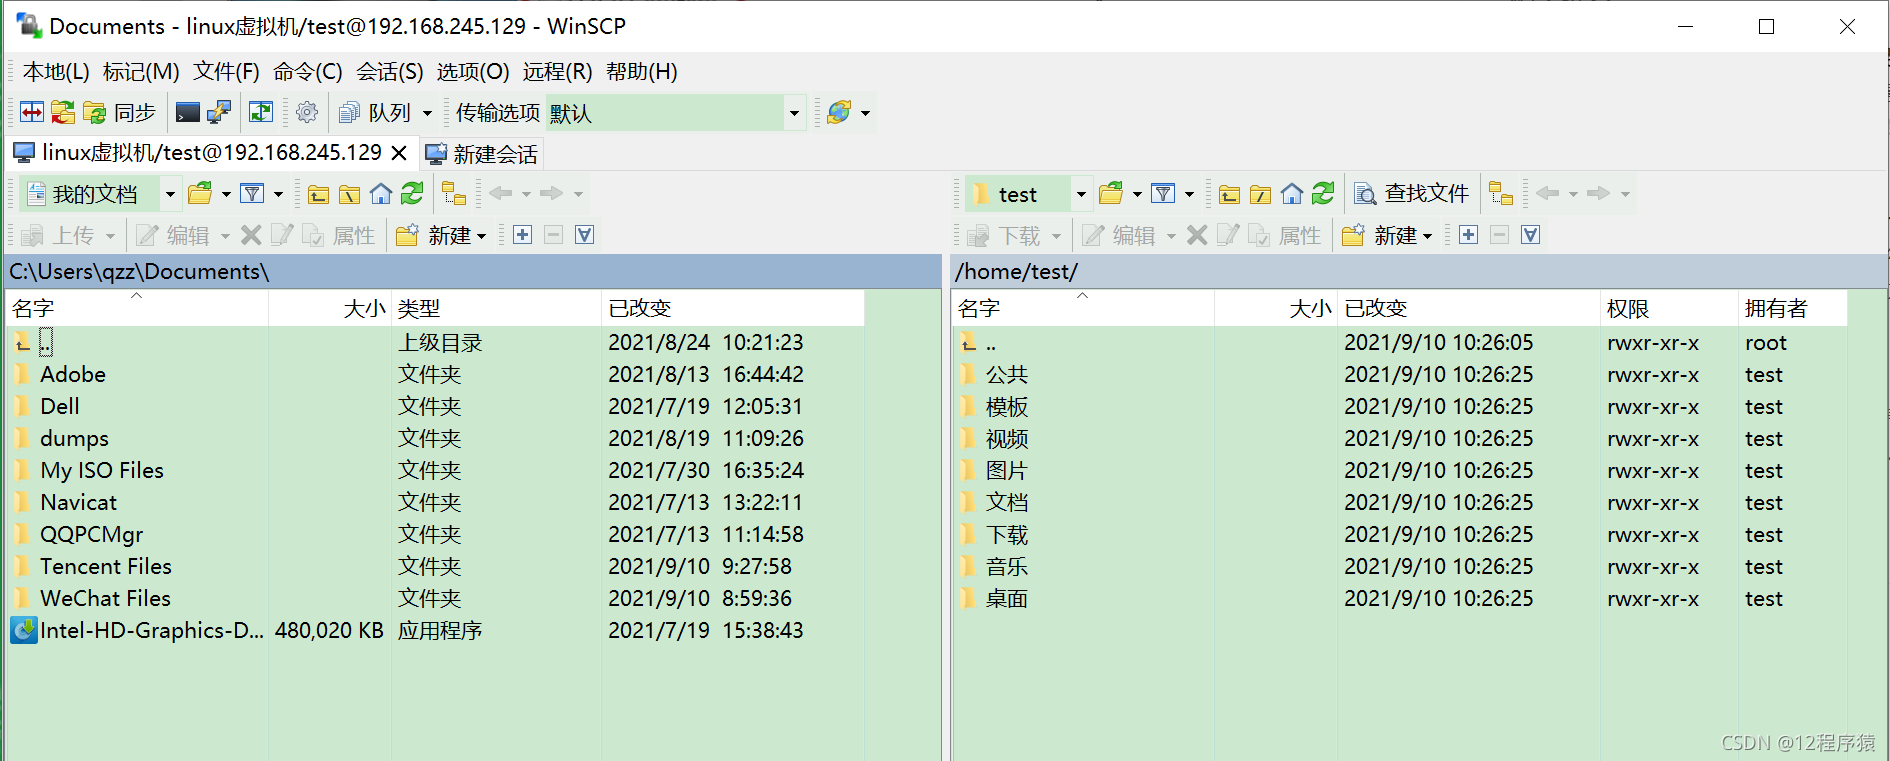Expand the remote test directory dropdown
Screen dimensions: 1890x761
pyautogui.click(x=1081, y=194)
